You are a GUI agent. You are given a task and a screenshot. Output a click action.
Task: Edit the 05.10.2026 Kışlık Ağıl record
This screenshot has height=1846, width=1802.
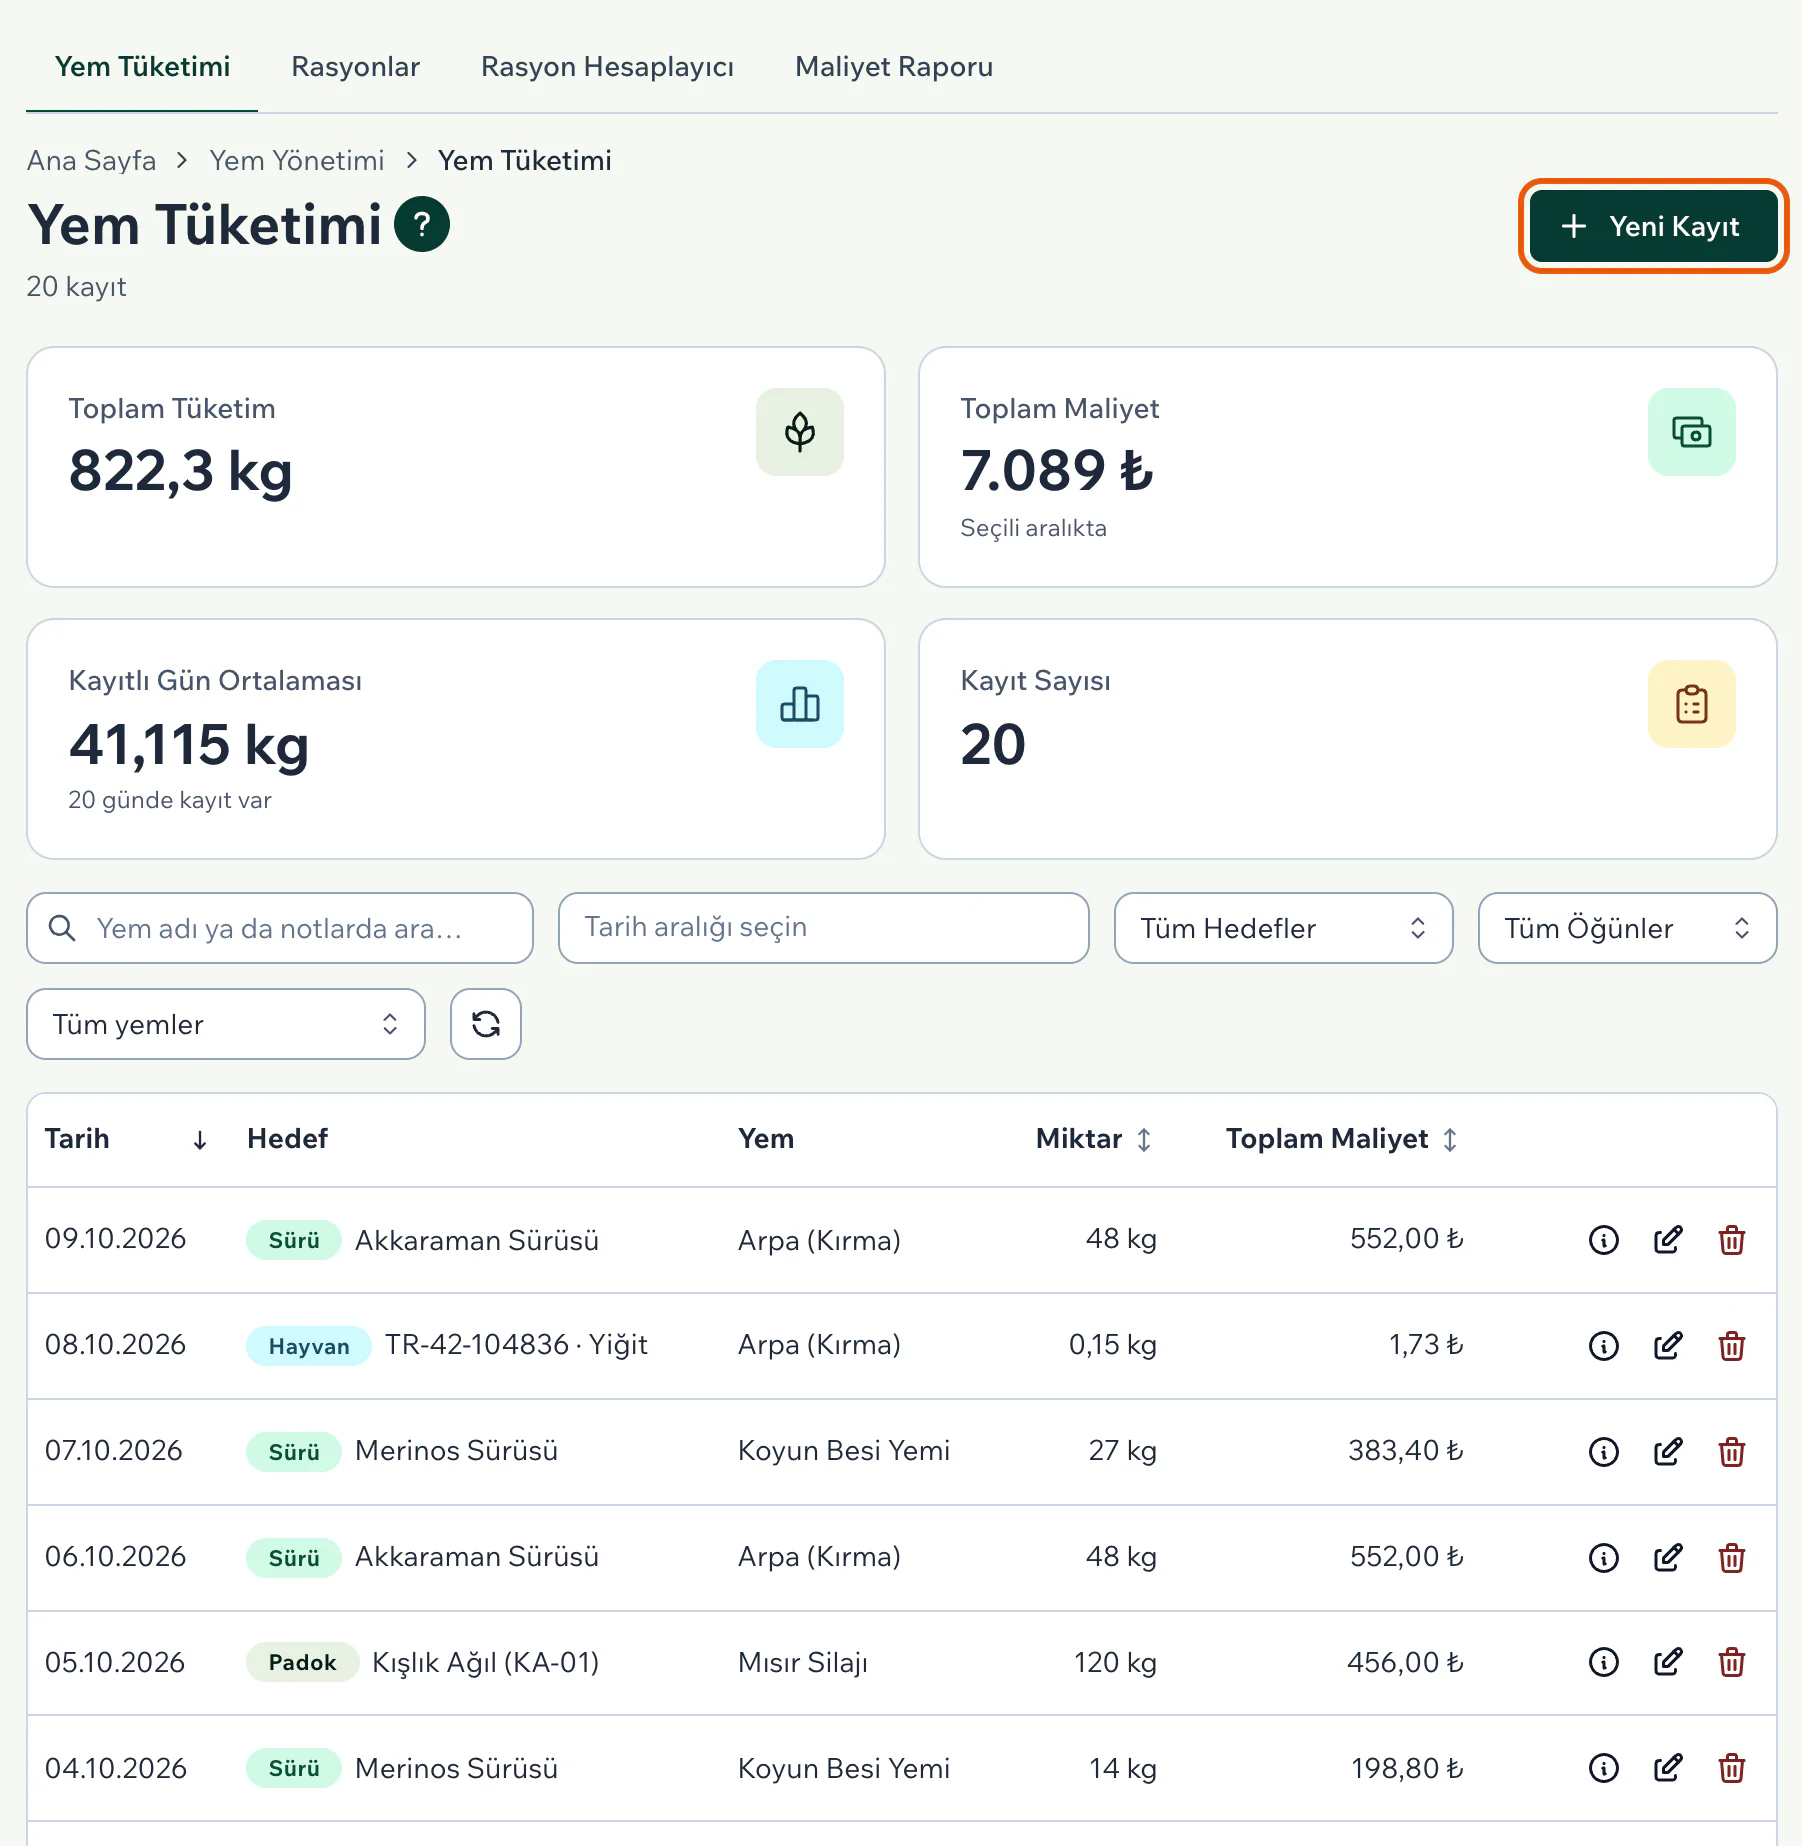pyautogui.click(x=1668, y=1663)
